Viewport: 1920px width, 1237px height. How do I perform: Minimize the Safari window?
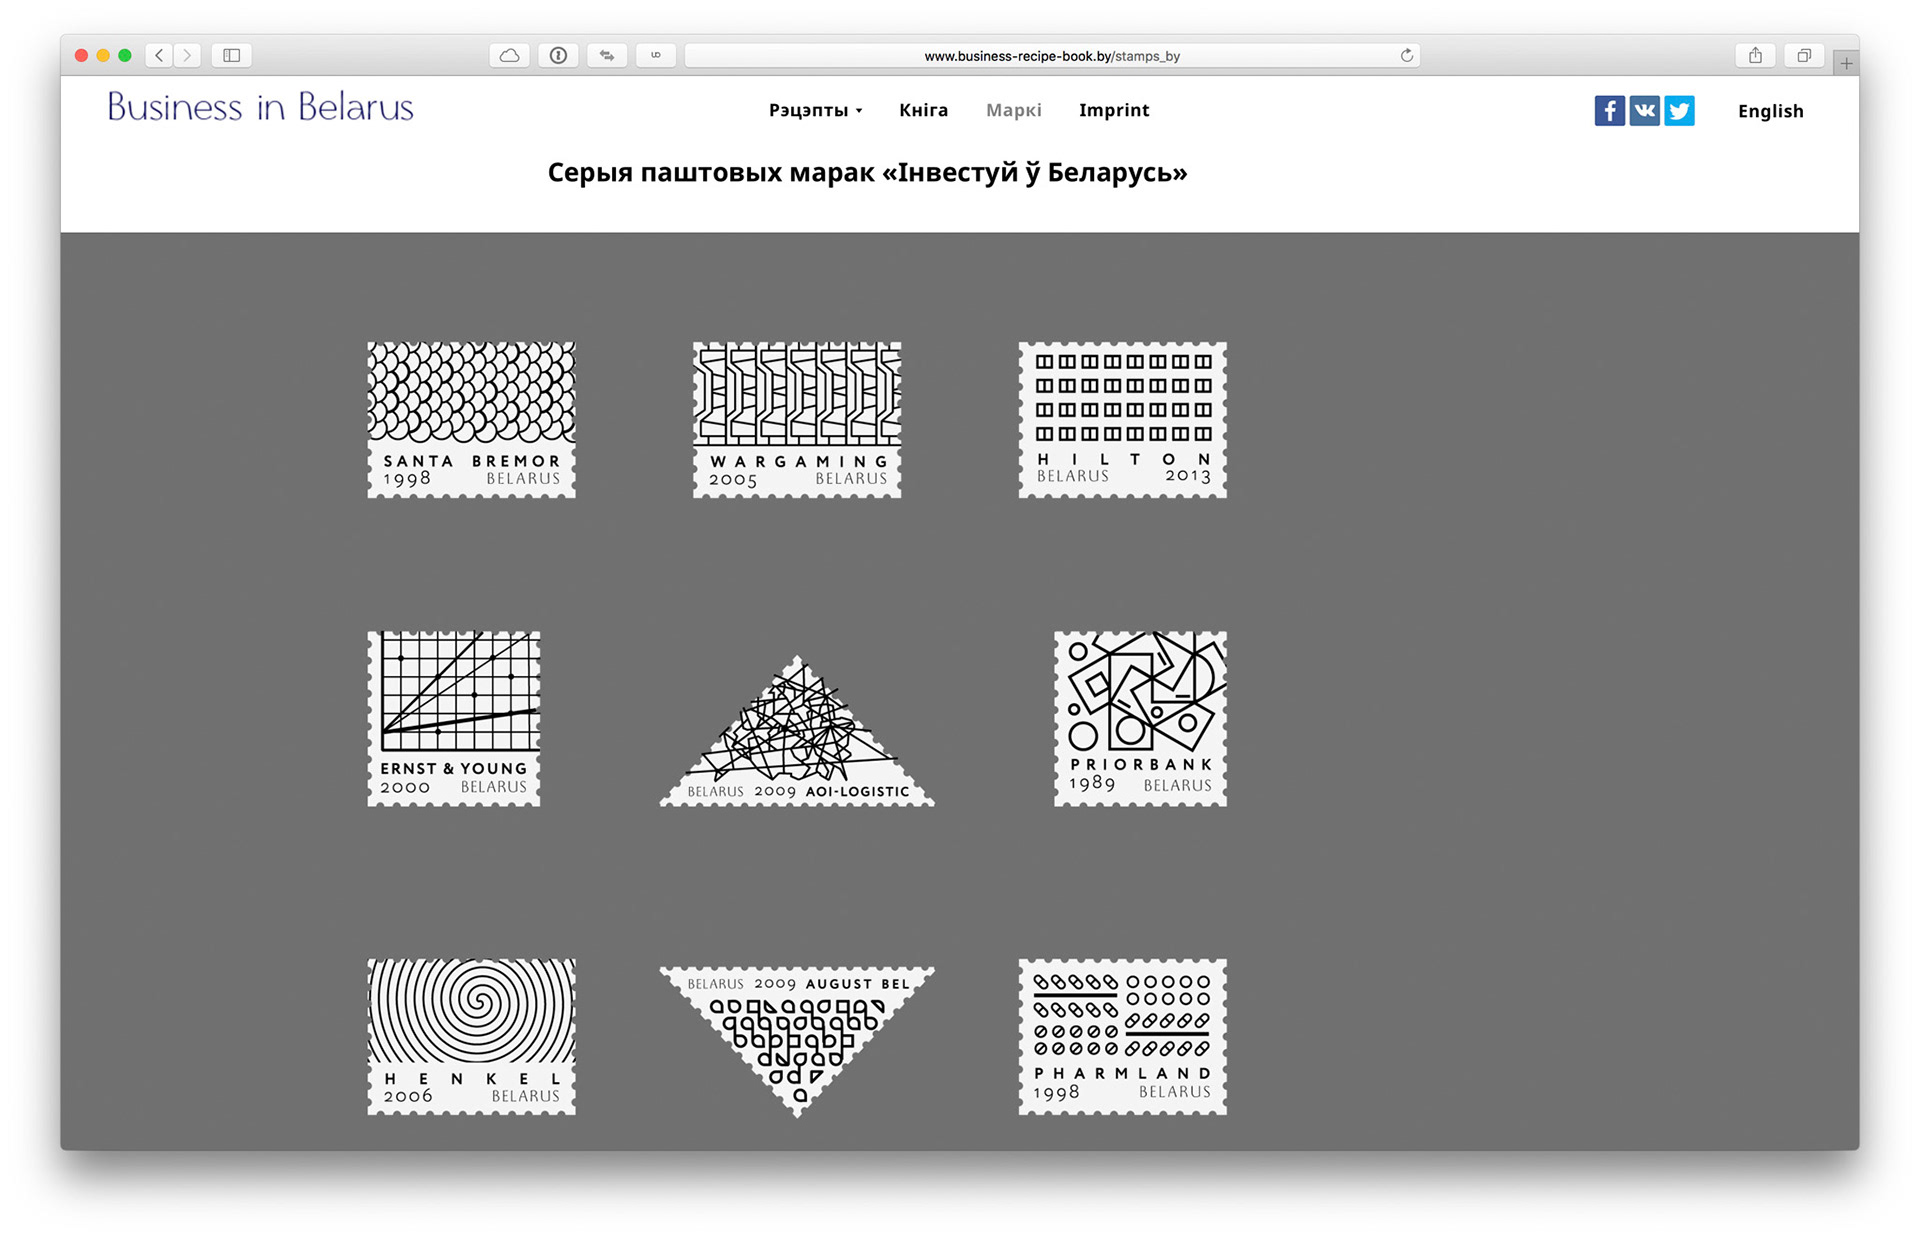pos(103,55)
